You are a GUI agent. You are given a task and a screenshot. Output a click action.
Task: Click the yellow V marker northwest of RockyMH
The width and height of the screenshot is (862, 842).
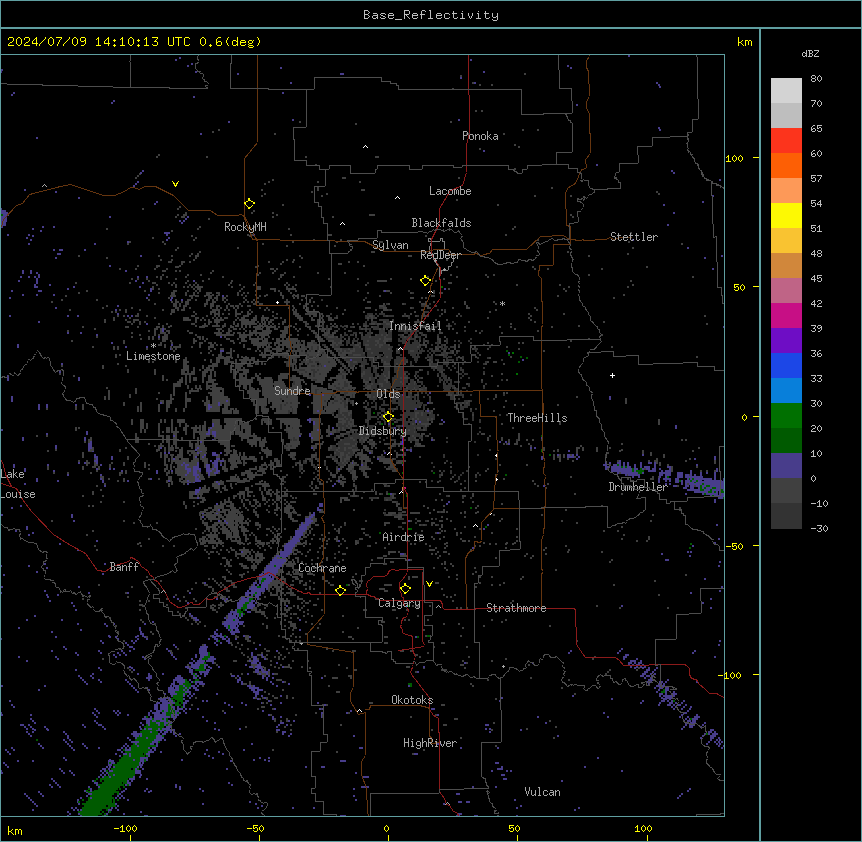click(x=175, y=184)
